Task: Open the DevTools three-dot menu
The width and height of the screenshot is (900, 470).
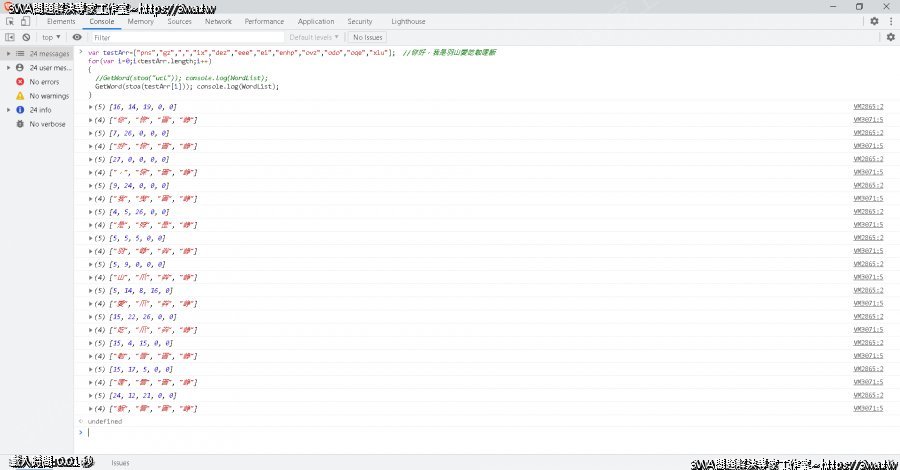Action: [x=890, y=21]
